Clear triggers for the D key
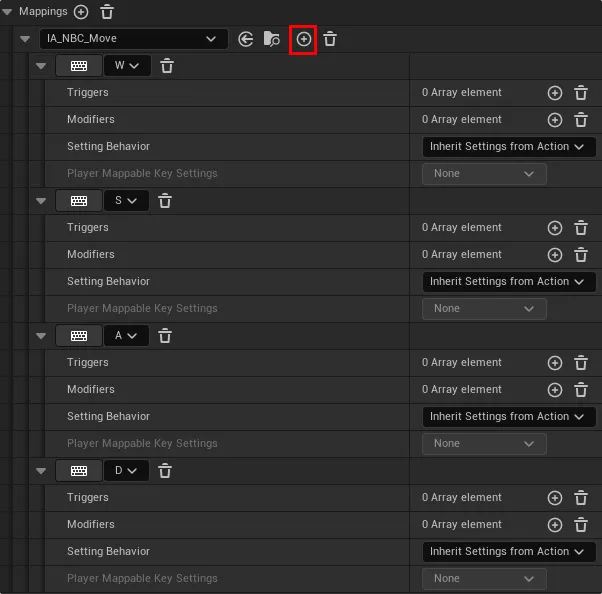The width and height of the screenshot is (602, 594). [581, 498]
